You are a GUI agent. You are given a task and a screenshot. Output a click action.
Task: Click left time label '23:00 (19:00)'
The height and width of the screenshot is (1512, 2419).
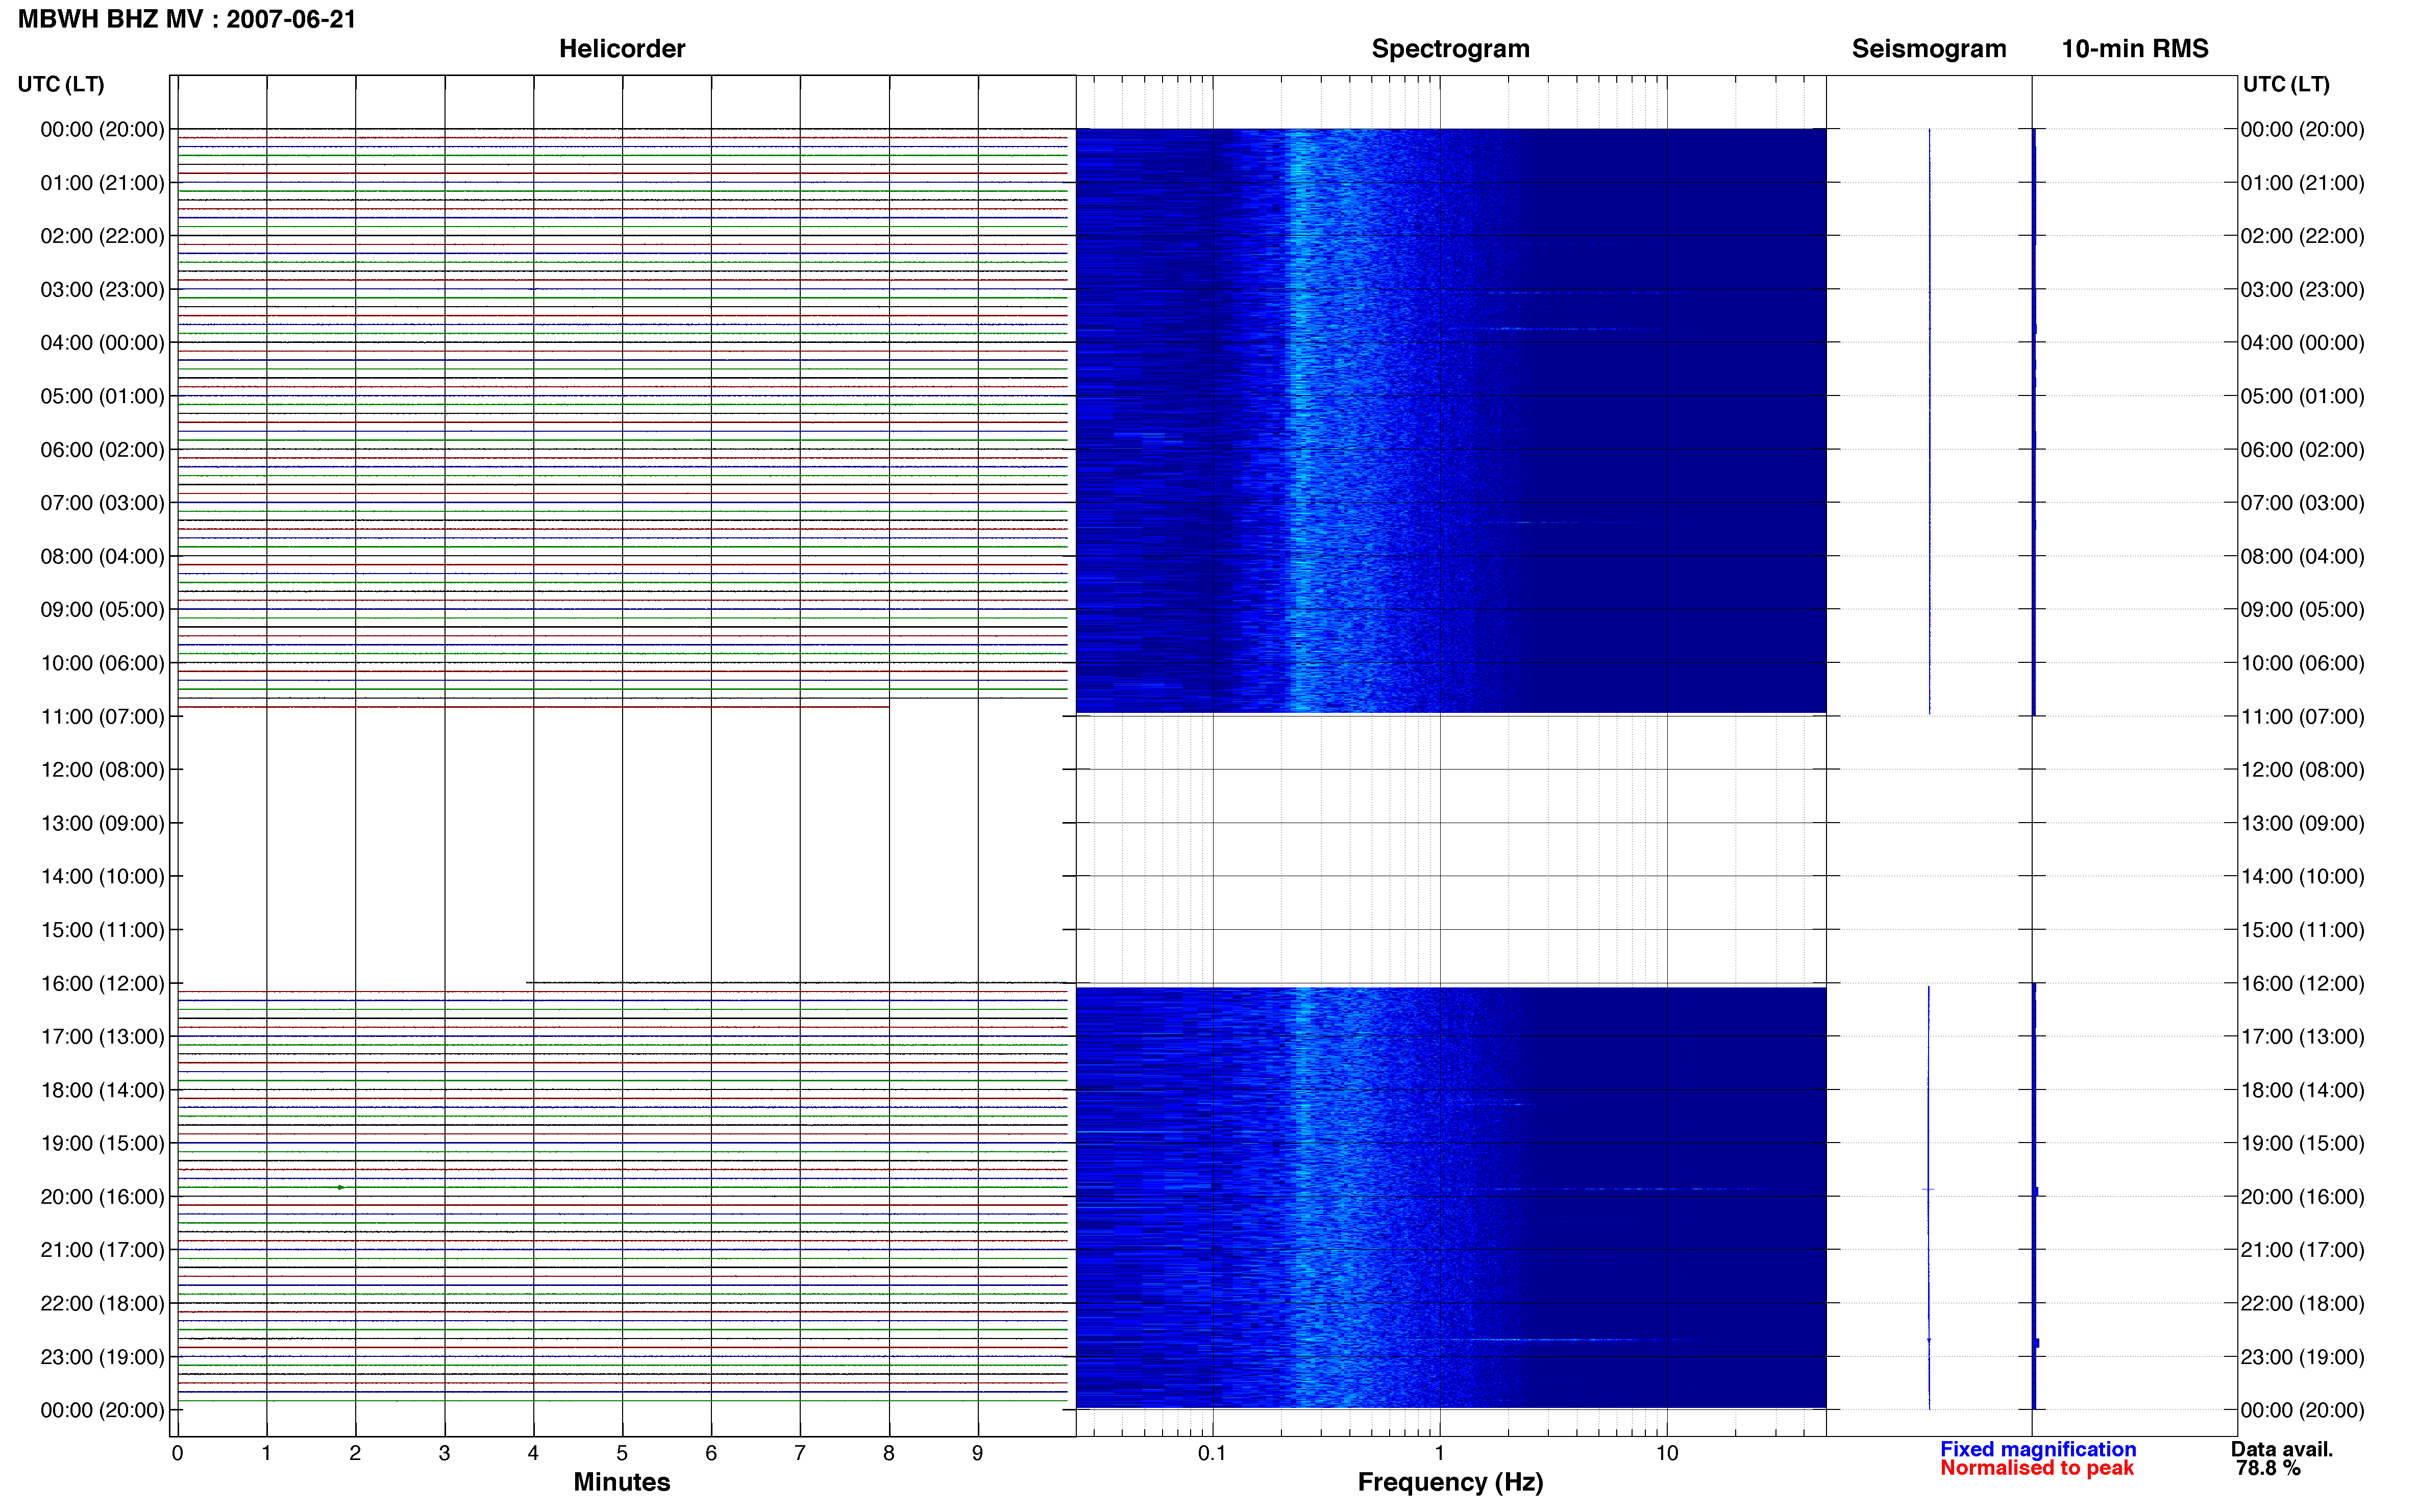(x=102, y=1357)
